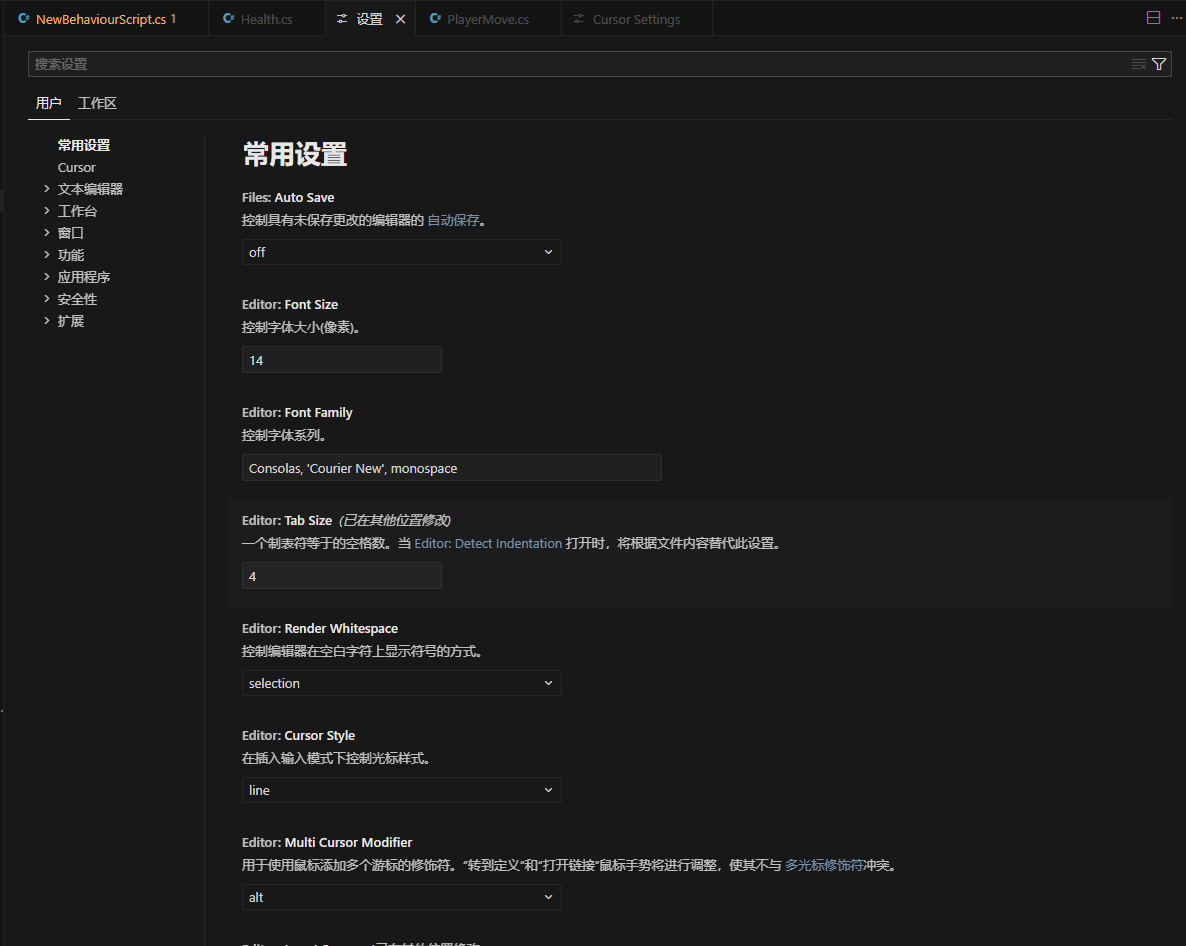Image resolution: width=1186 pixels, height=946 pixels.
Task: Select 常用设置 in the settings tree
Action: coord(84,145)
